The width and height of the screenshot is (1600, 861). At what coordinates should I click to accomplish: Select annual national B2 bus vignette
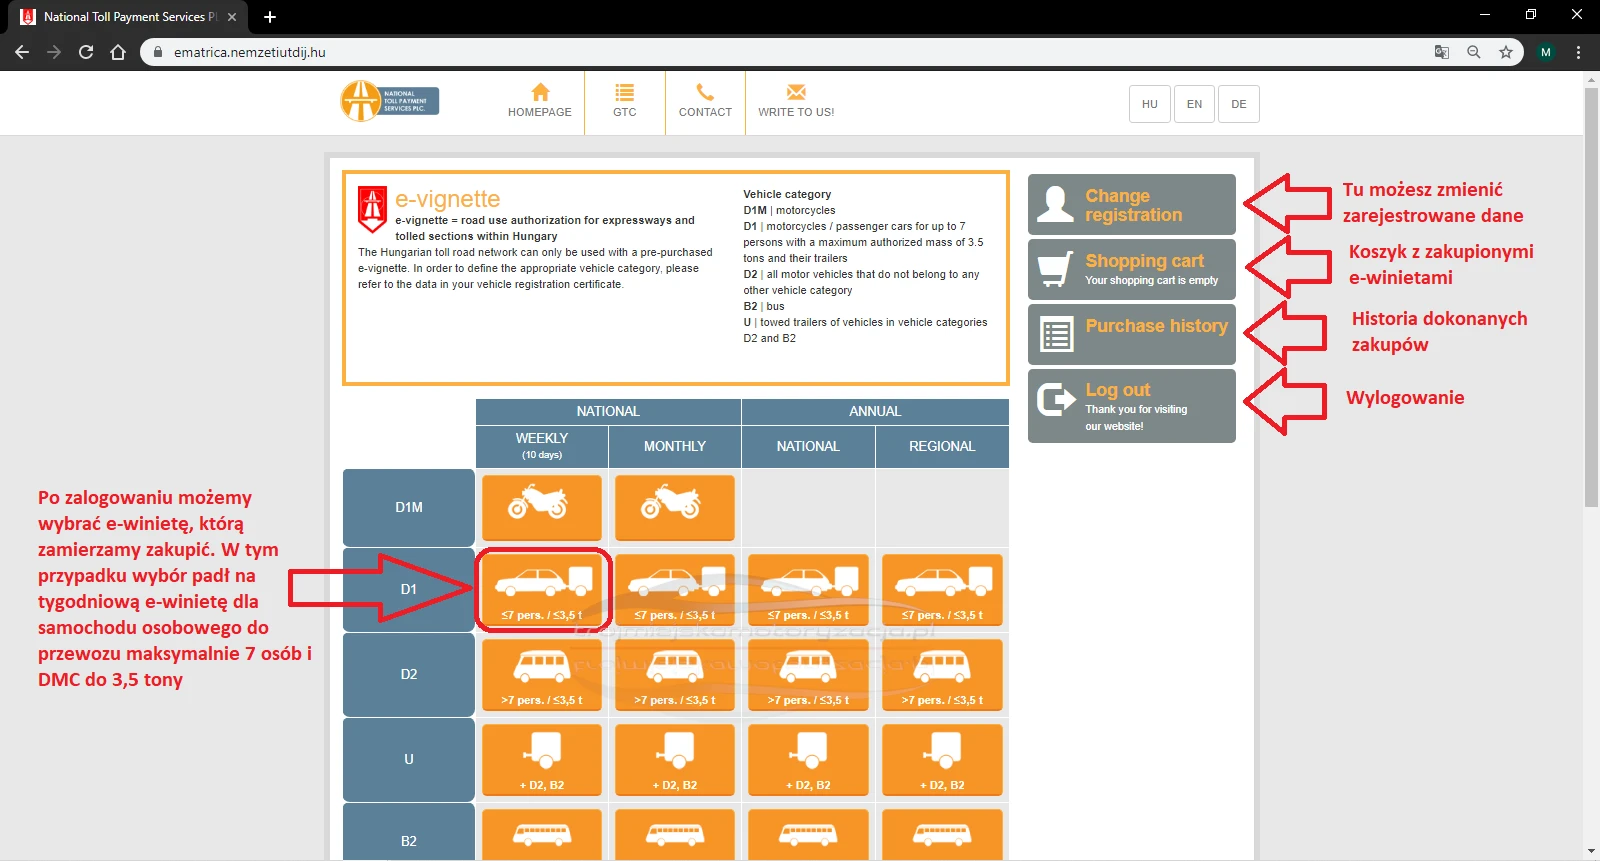[x=808, y=835]
